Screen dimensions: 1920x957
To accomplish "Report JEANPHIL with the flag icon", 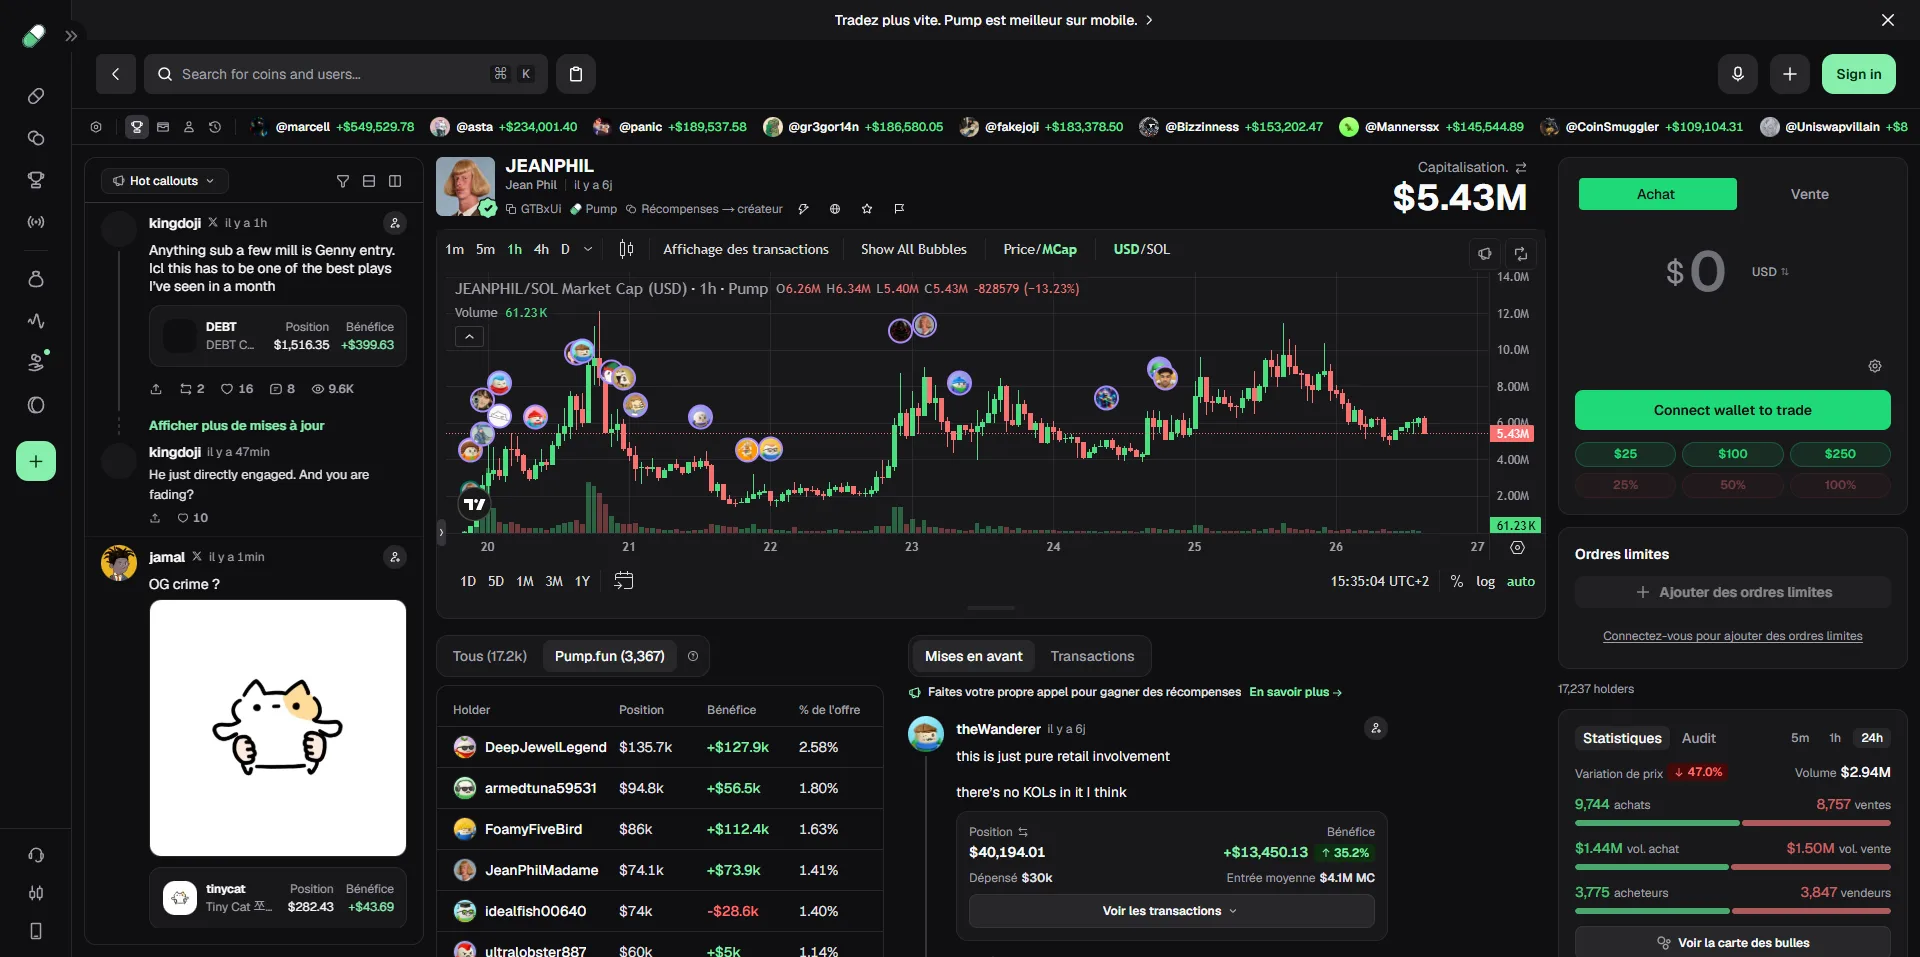I will (x=899, y=209).
